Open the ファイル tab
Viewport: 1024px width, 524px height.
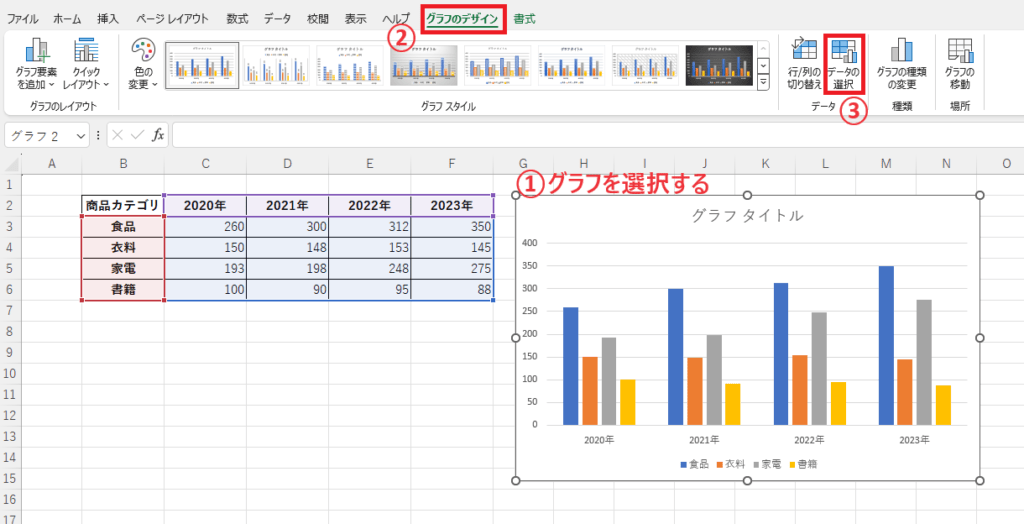pos(22,19)
